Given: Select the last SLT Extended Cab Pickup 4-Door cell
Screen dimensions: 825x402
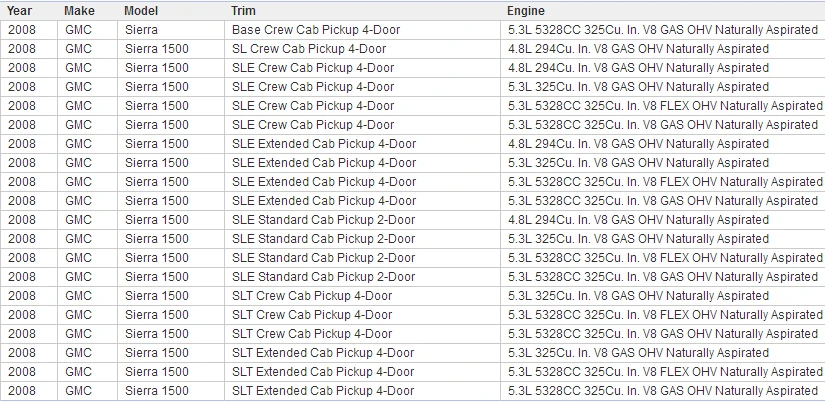Looking at the screenshot, I should [362, 390].
